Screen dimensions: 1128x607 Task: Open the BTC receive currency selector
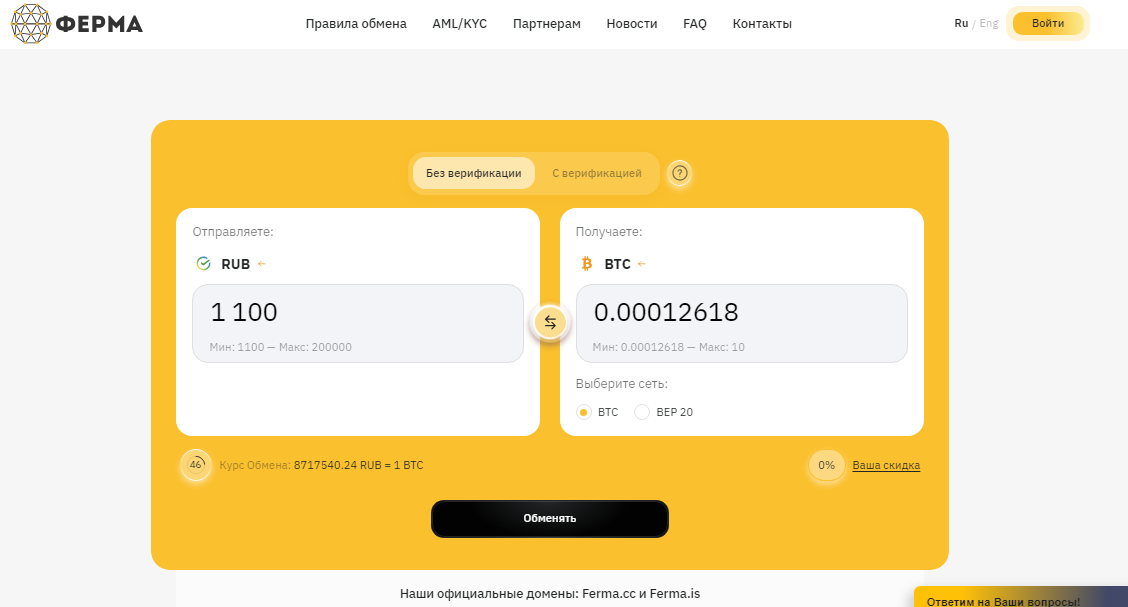point(613,264)
